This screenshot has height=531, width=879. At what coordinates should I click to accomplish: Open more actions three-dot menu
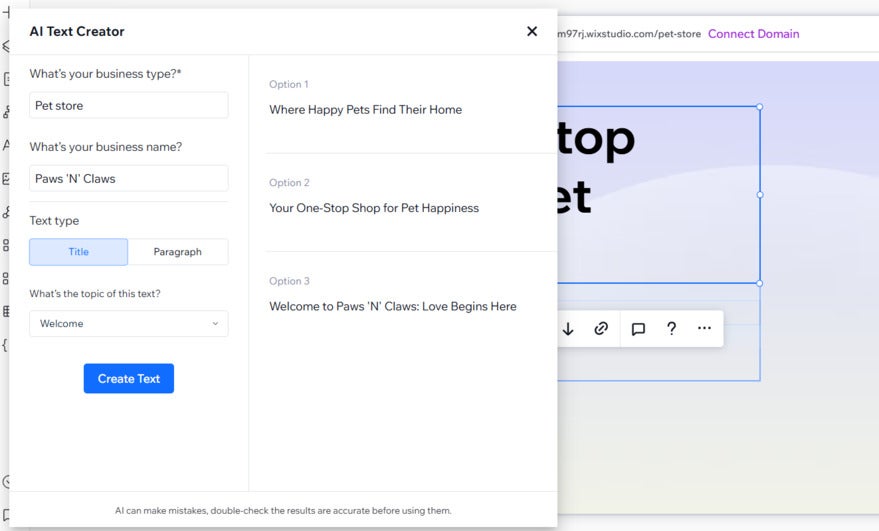[x=704, y=328]
